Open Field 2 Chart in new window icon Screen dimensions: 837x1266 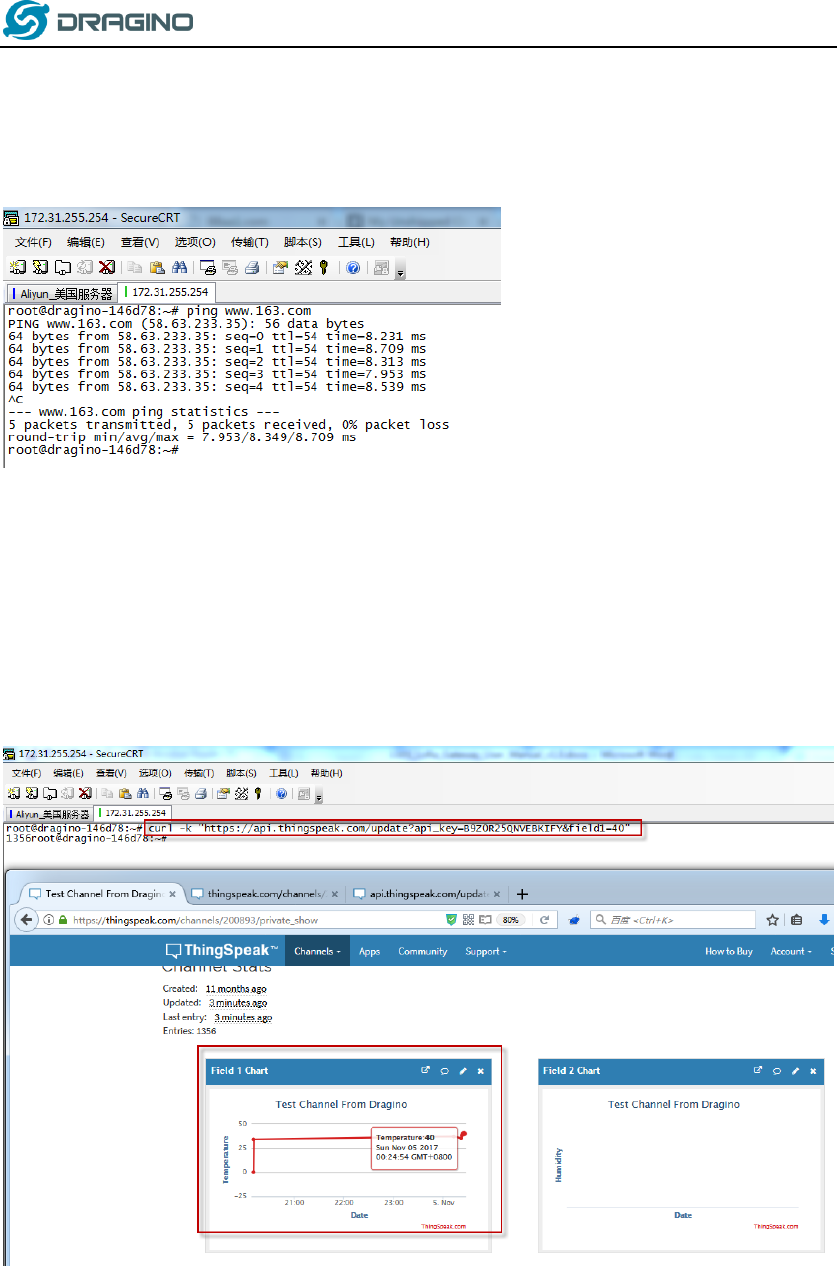[758, 1070]
